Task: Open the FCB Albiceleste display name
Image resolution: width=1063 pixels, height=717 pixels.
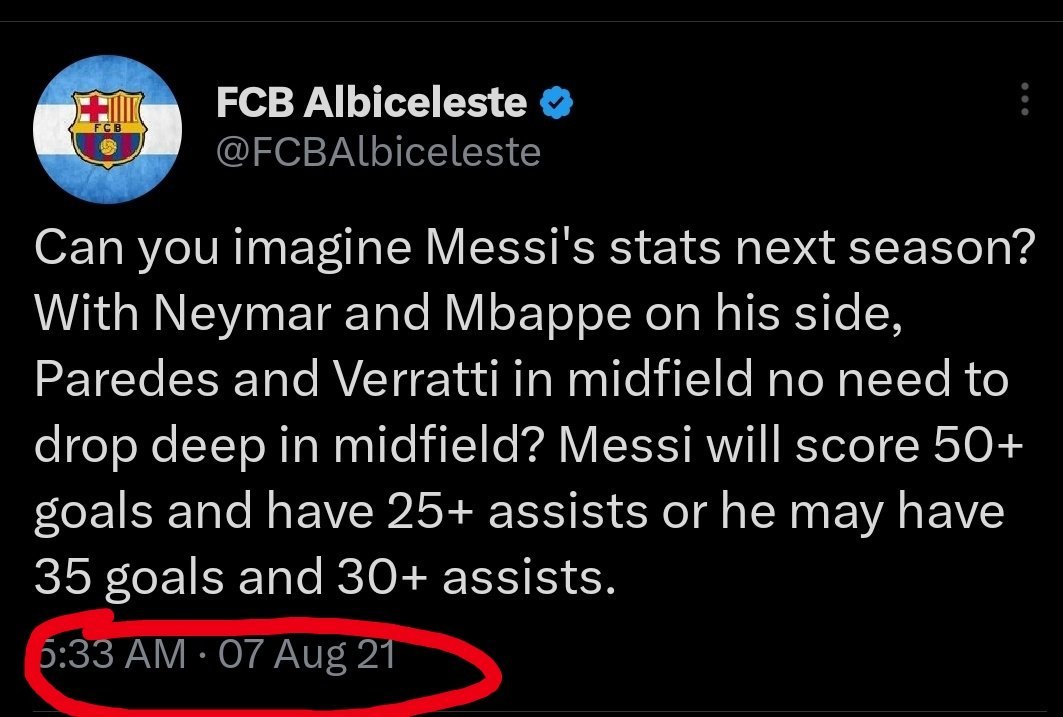Action: pyautogui.click(x=372, y=102)
